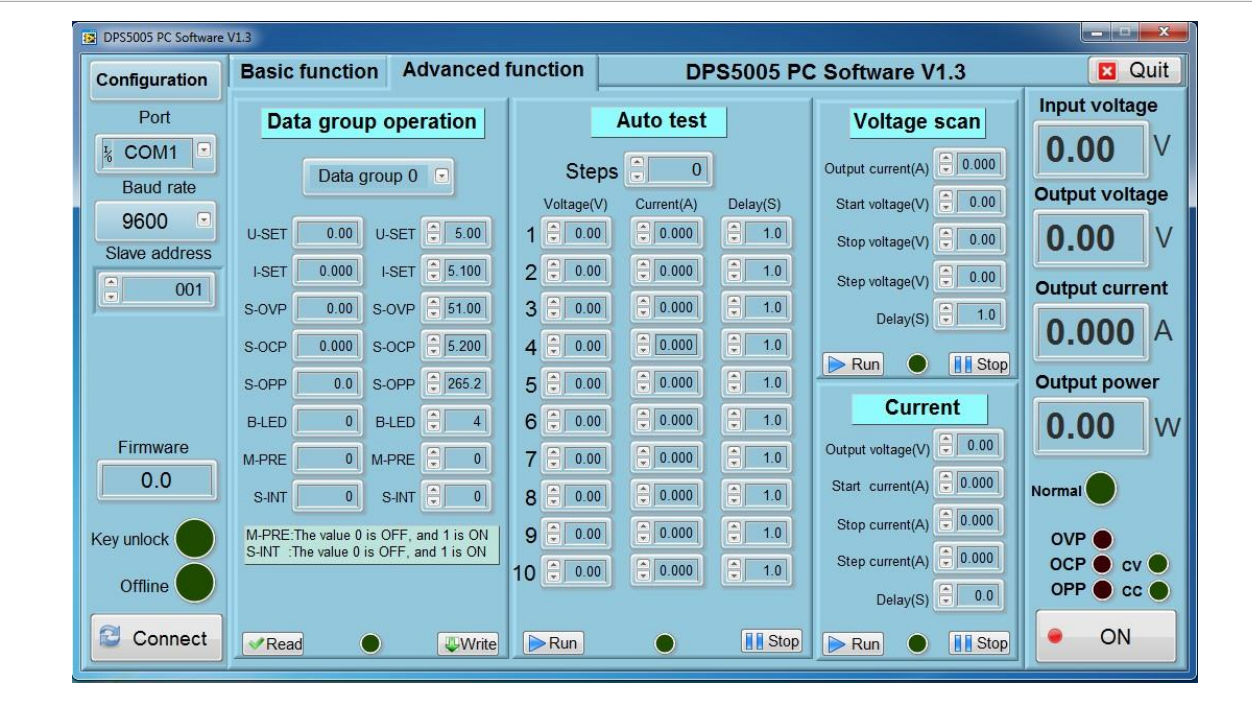
Task: Click the U-SET 5.00 stepper arrows
Action: pos(434,233)
